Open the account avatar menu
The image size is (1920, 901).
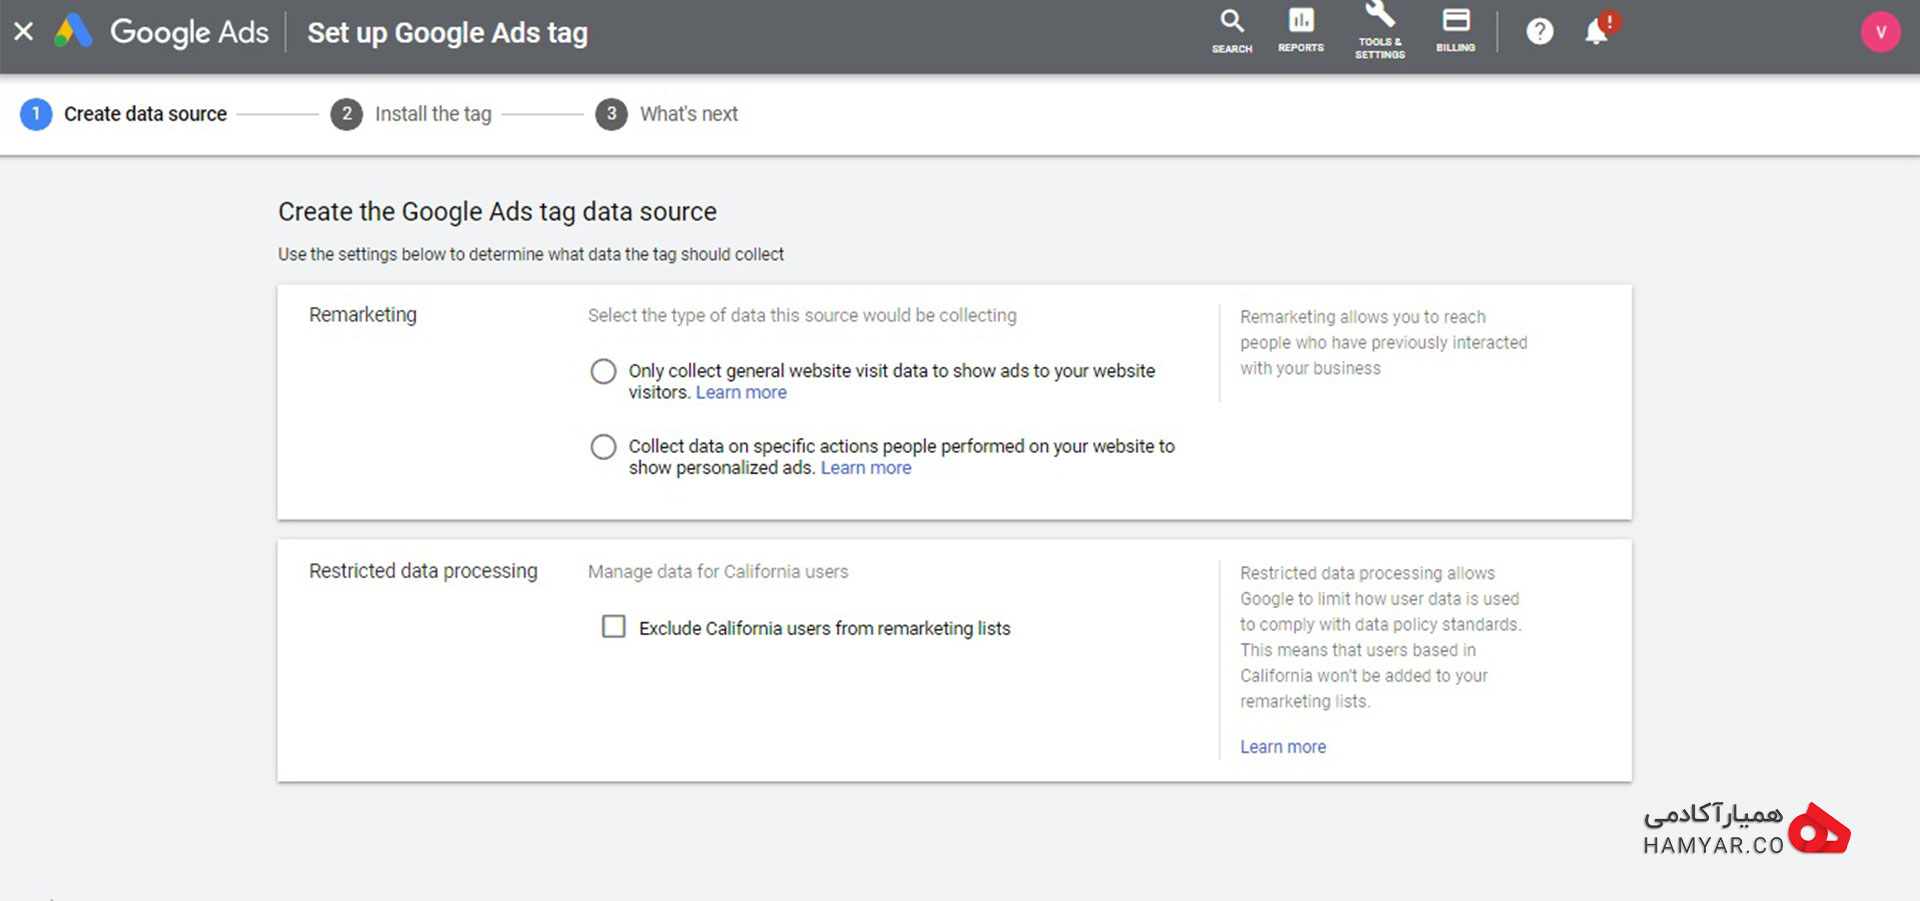1880,32
